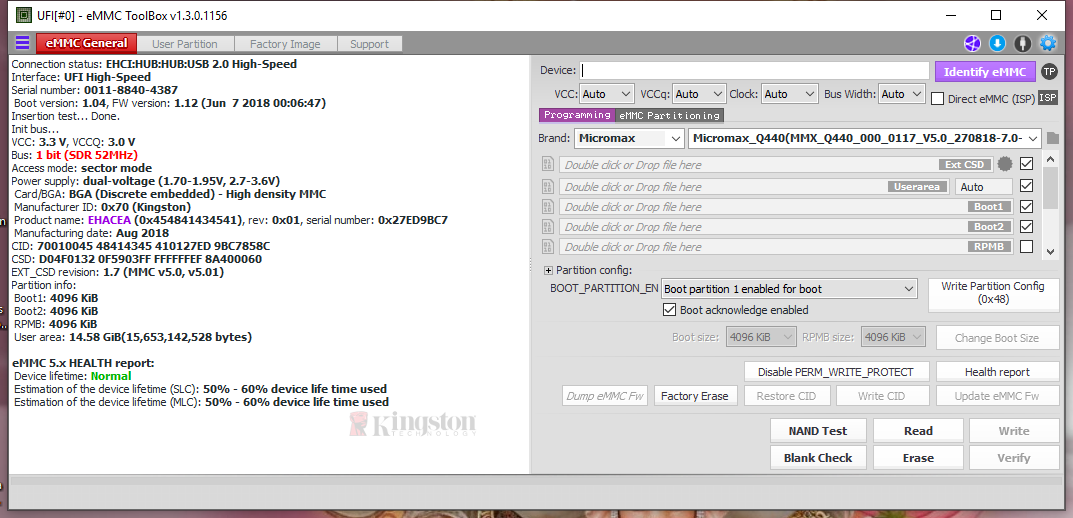
Task: Toggle Boot acknowledge enabled checkbox
Action: [x=670, y=310]
